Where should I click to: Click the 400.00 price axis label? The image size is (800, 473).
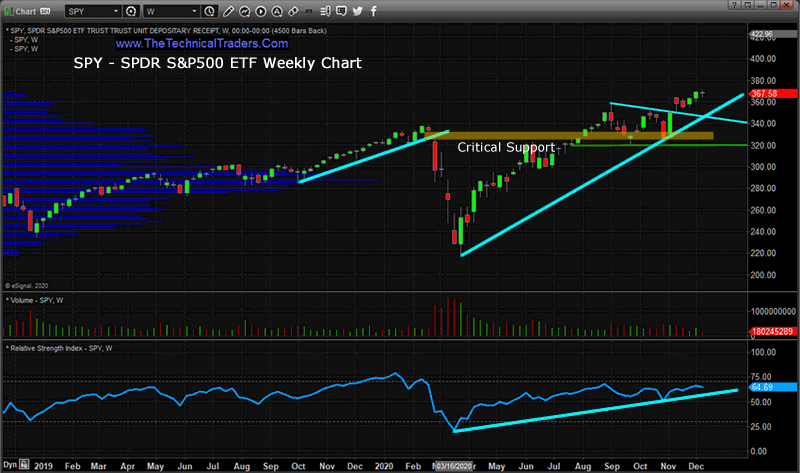pos(763,59)
